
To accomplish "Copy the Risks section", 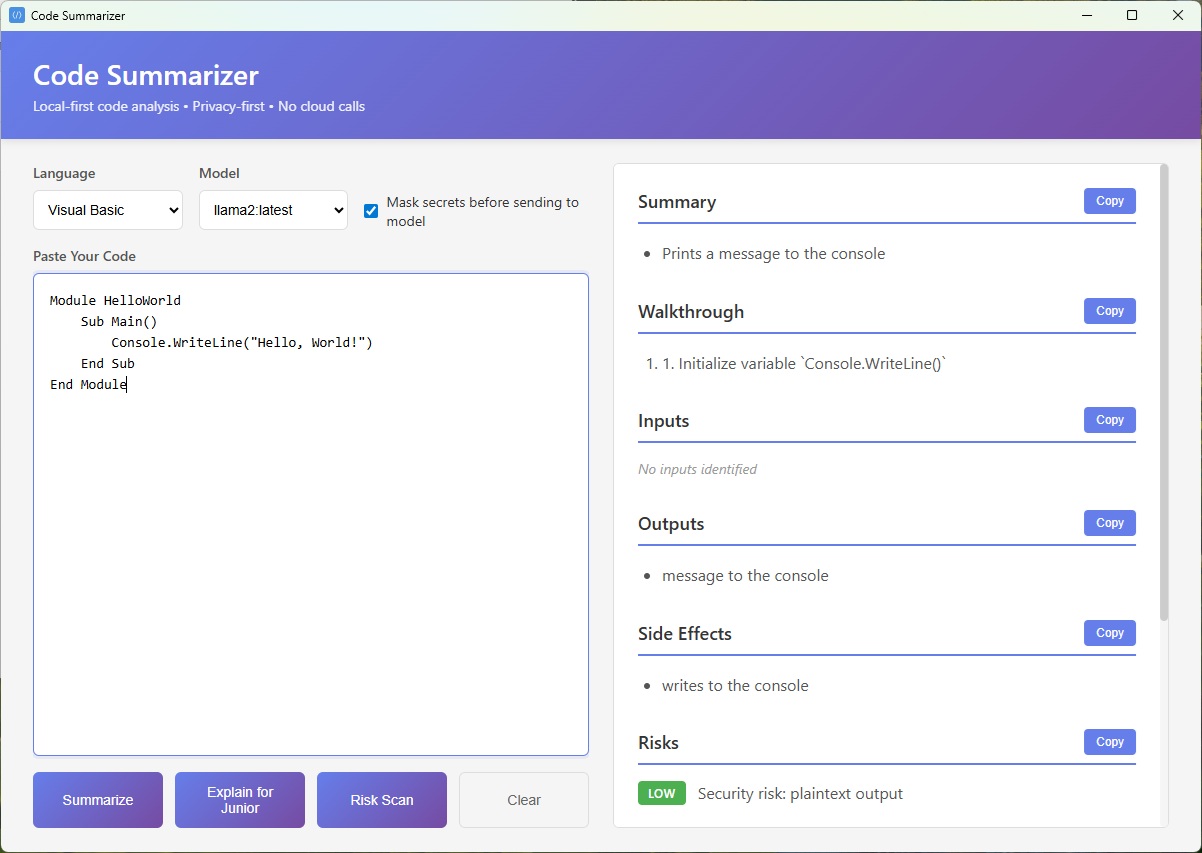I will coord(1110,742).
